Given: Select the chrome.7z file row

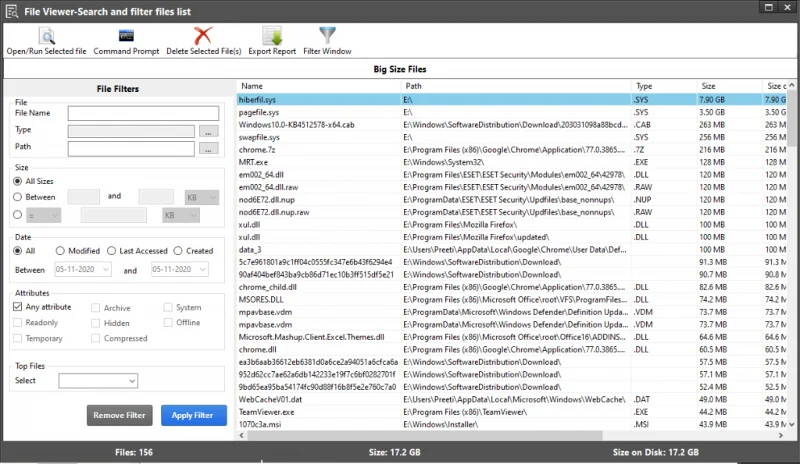Looking at the screenshot, I should [512, 150].
